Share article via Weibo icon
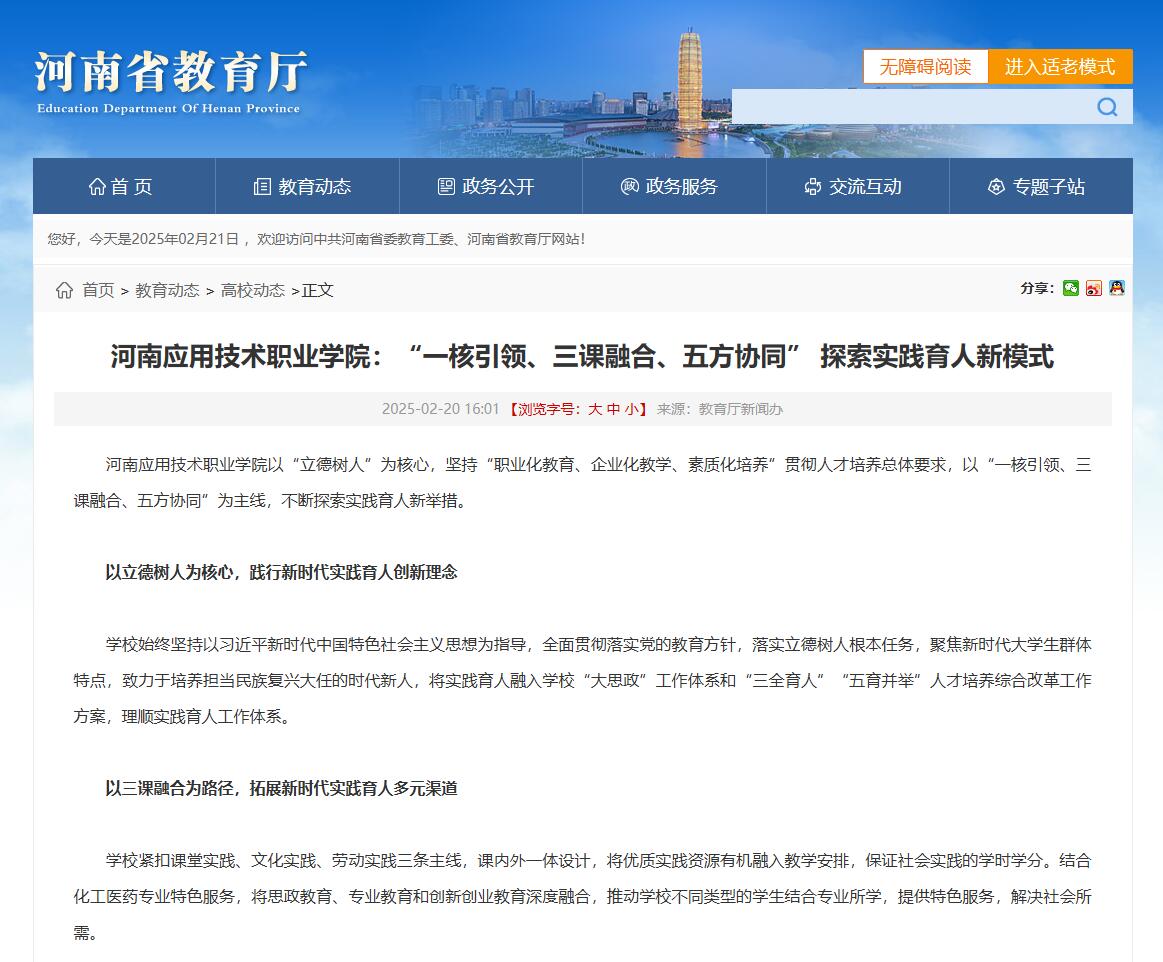 [1094, 288]
